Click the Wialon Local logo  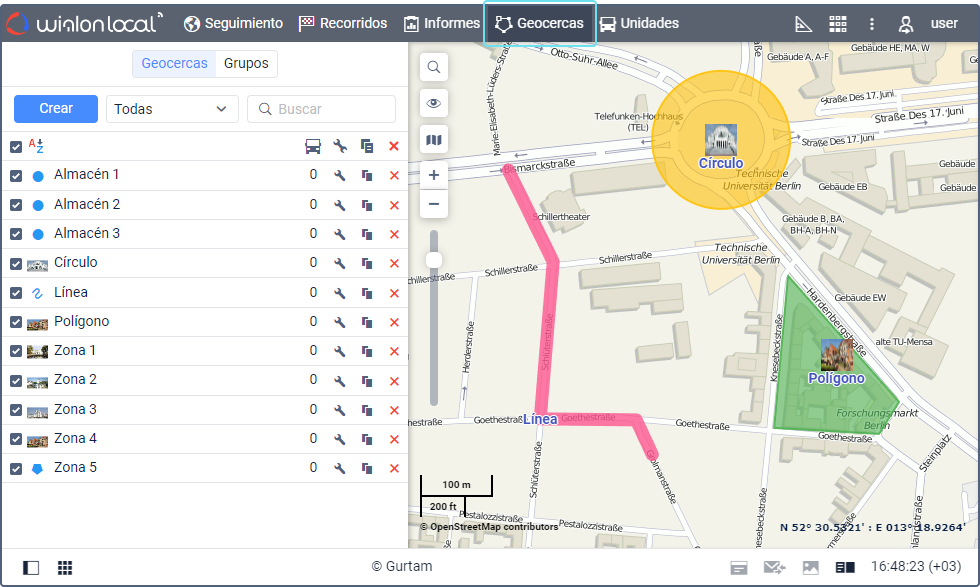click(84, 23)
